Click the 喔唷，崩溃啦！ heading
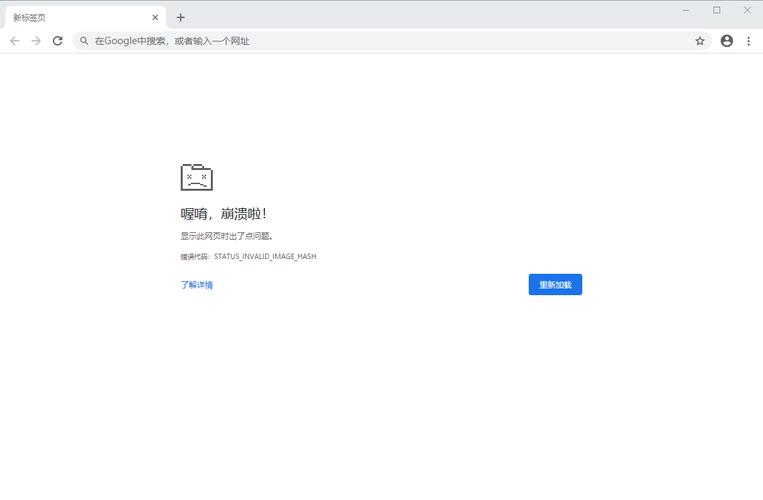 pos(223,214)
